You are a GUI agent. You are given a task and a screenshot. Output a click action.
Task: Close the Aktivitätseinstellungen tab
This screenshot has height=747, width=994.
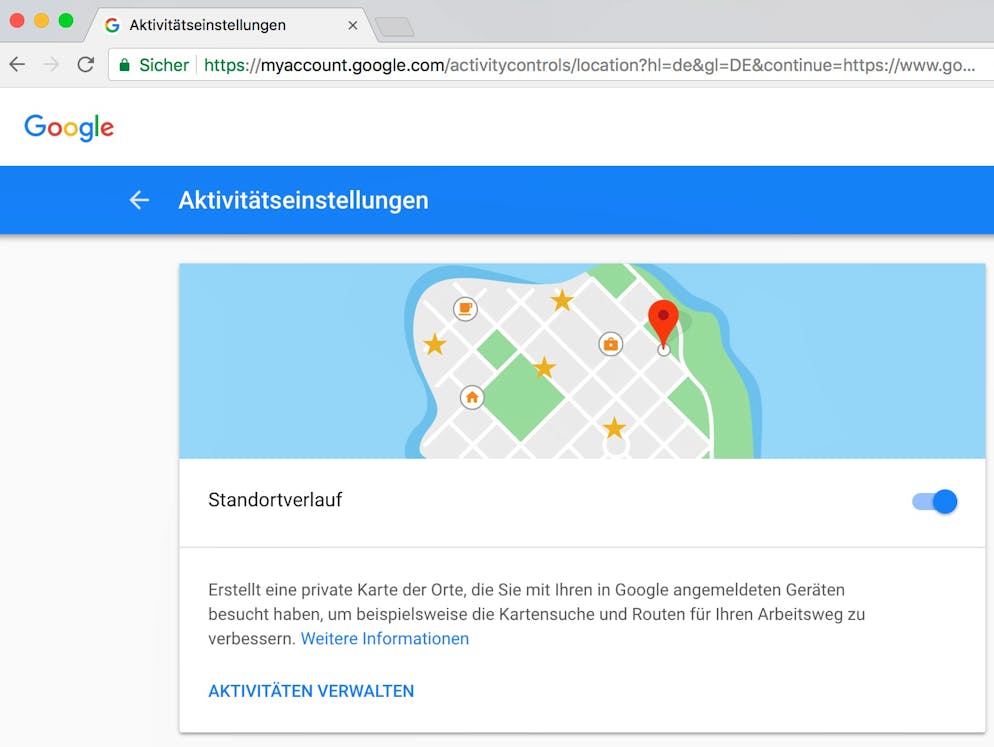click(352, 25)
